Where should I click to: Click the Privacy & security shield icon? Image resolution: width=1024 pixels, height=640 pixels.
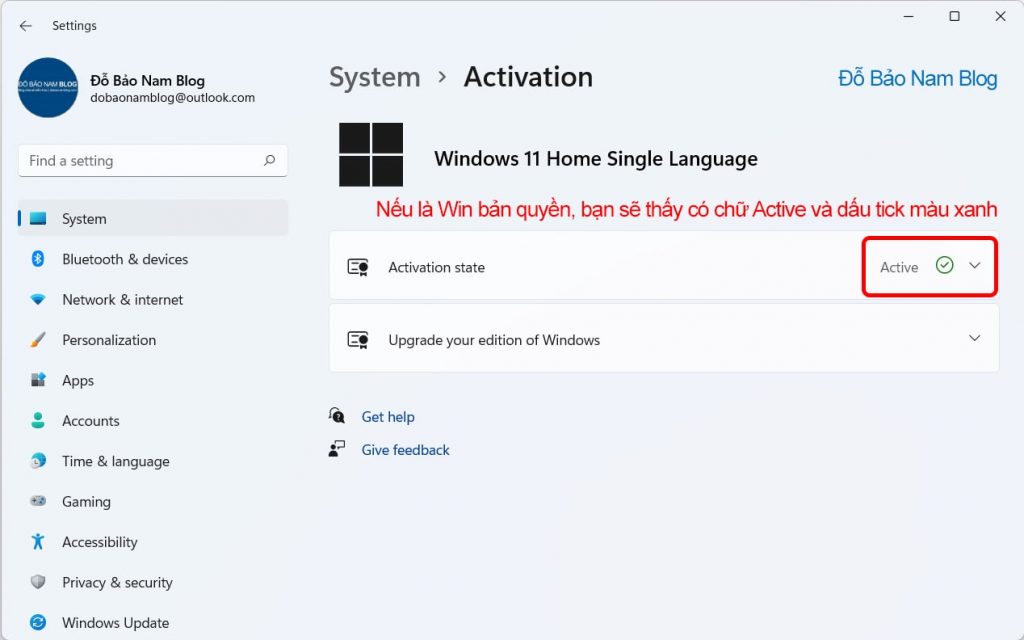pyautogui.click(x=38, y=583)
